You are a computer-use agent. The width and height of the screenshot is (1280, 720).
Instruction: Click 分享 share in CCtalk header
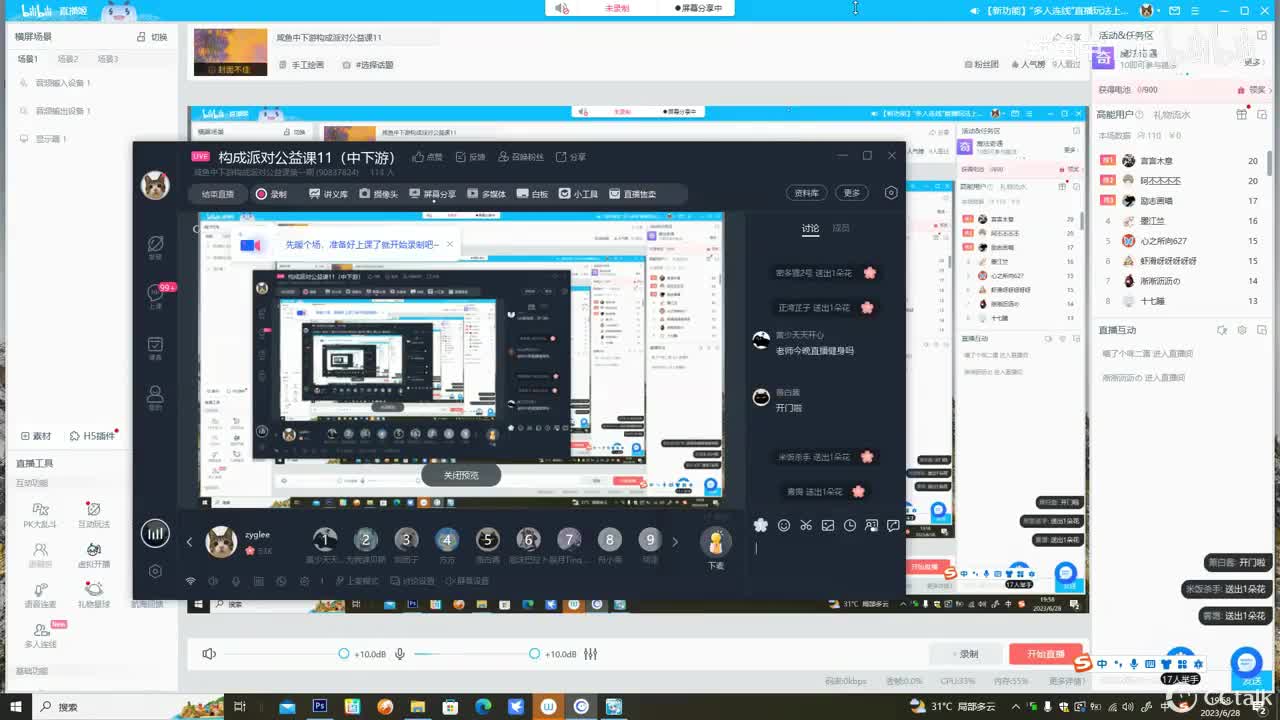(x=571, y=157)
